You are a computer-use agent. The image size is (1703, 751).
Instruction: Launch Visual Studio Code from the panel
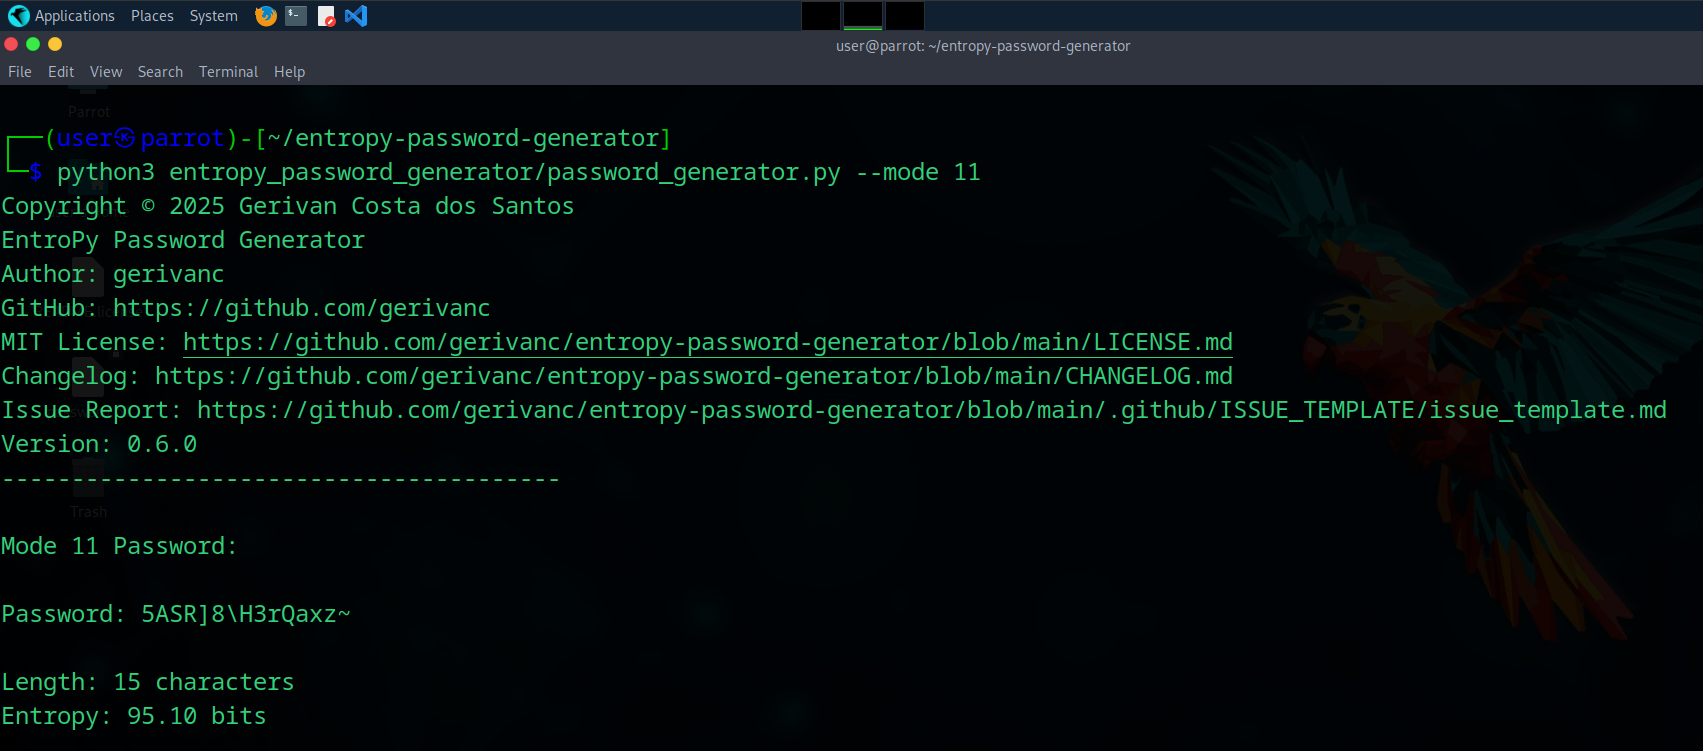pyautogui.click(x=356, y=16)
